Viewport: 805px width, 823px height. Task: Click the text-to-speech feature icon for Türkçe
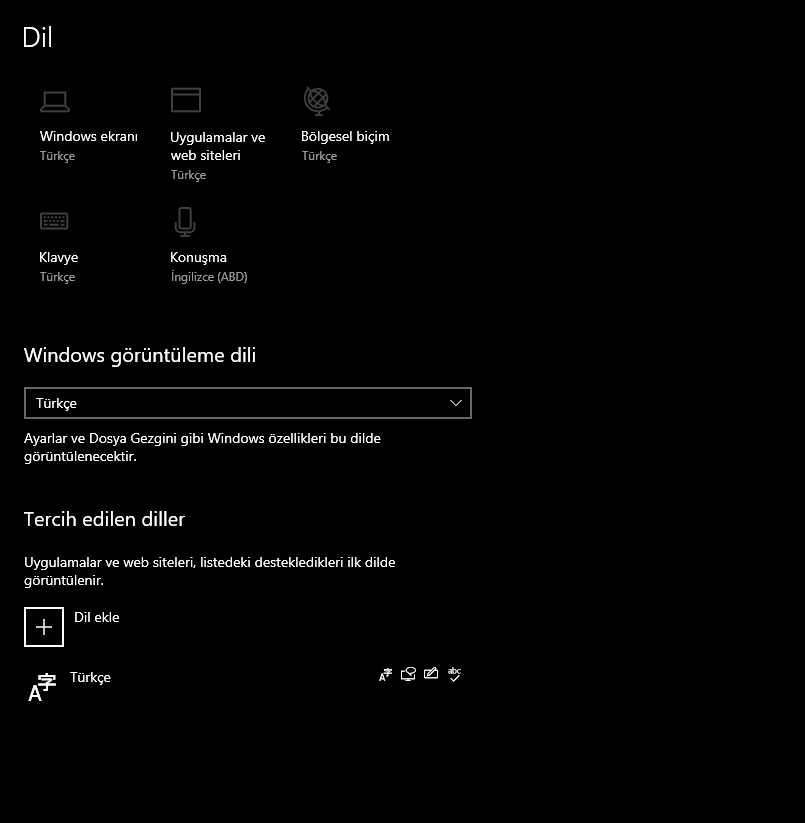408,674
